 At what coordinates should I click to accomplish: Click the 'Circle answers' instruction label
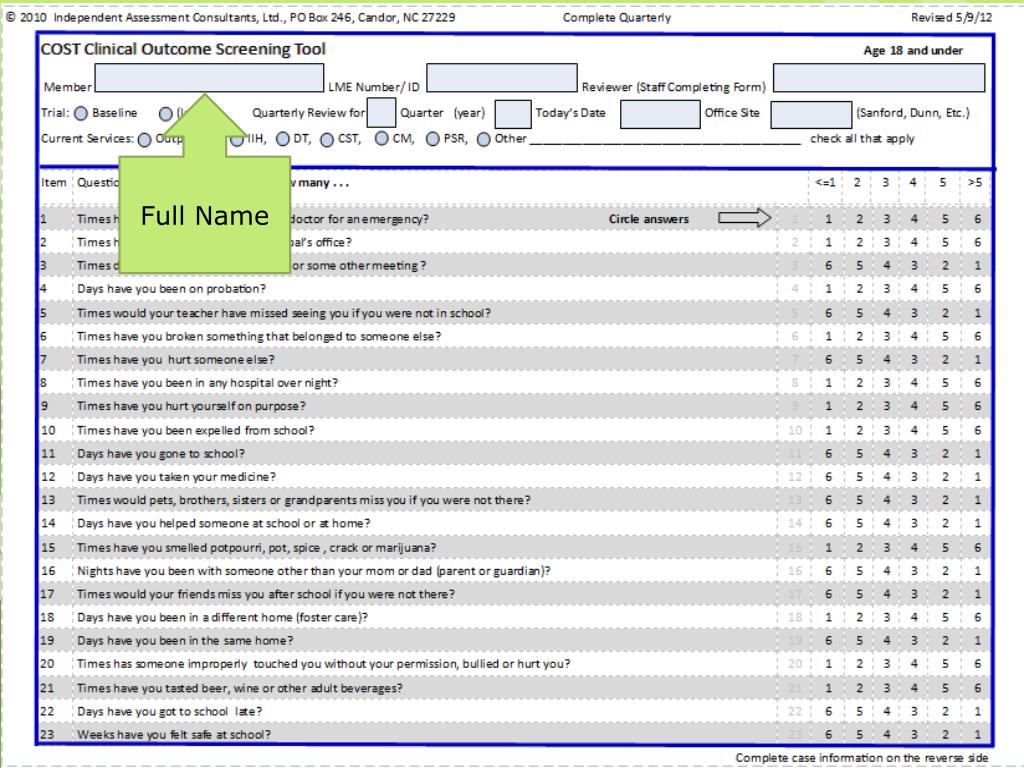pyautogui.click(x=648, y=219)
